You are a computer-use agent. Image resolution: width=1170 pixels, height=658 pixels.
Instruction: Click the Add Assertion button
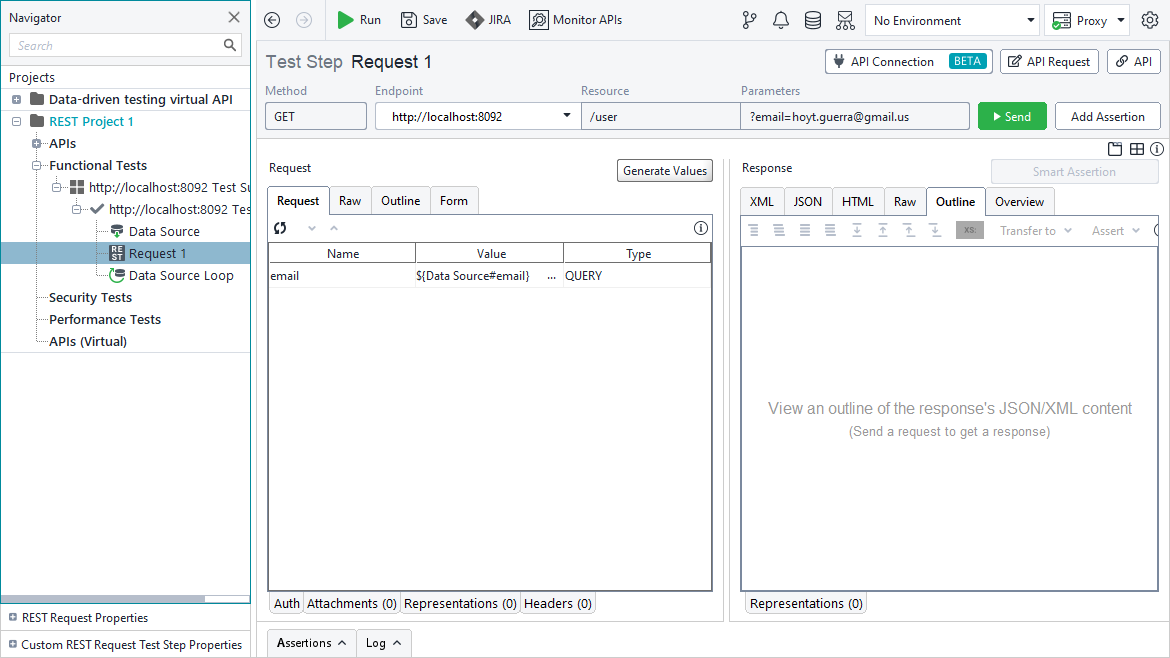(x=1107, y=116)
